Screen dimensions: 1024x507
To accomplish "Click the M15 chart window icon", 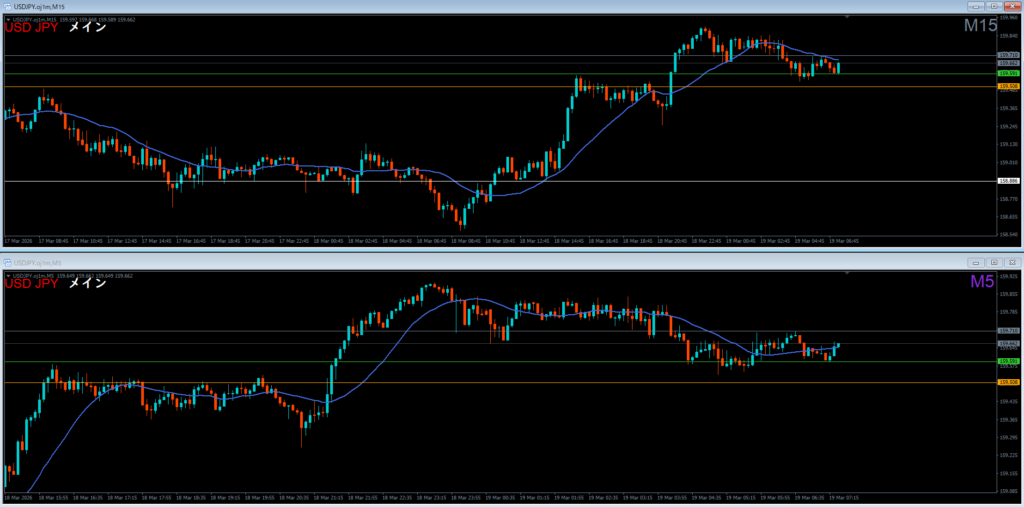I will pos(7,6).
